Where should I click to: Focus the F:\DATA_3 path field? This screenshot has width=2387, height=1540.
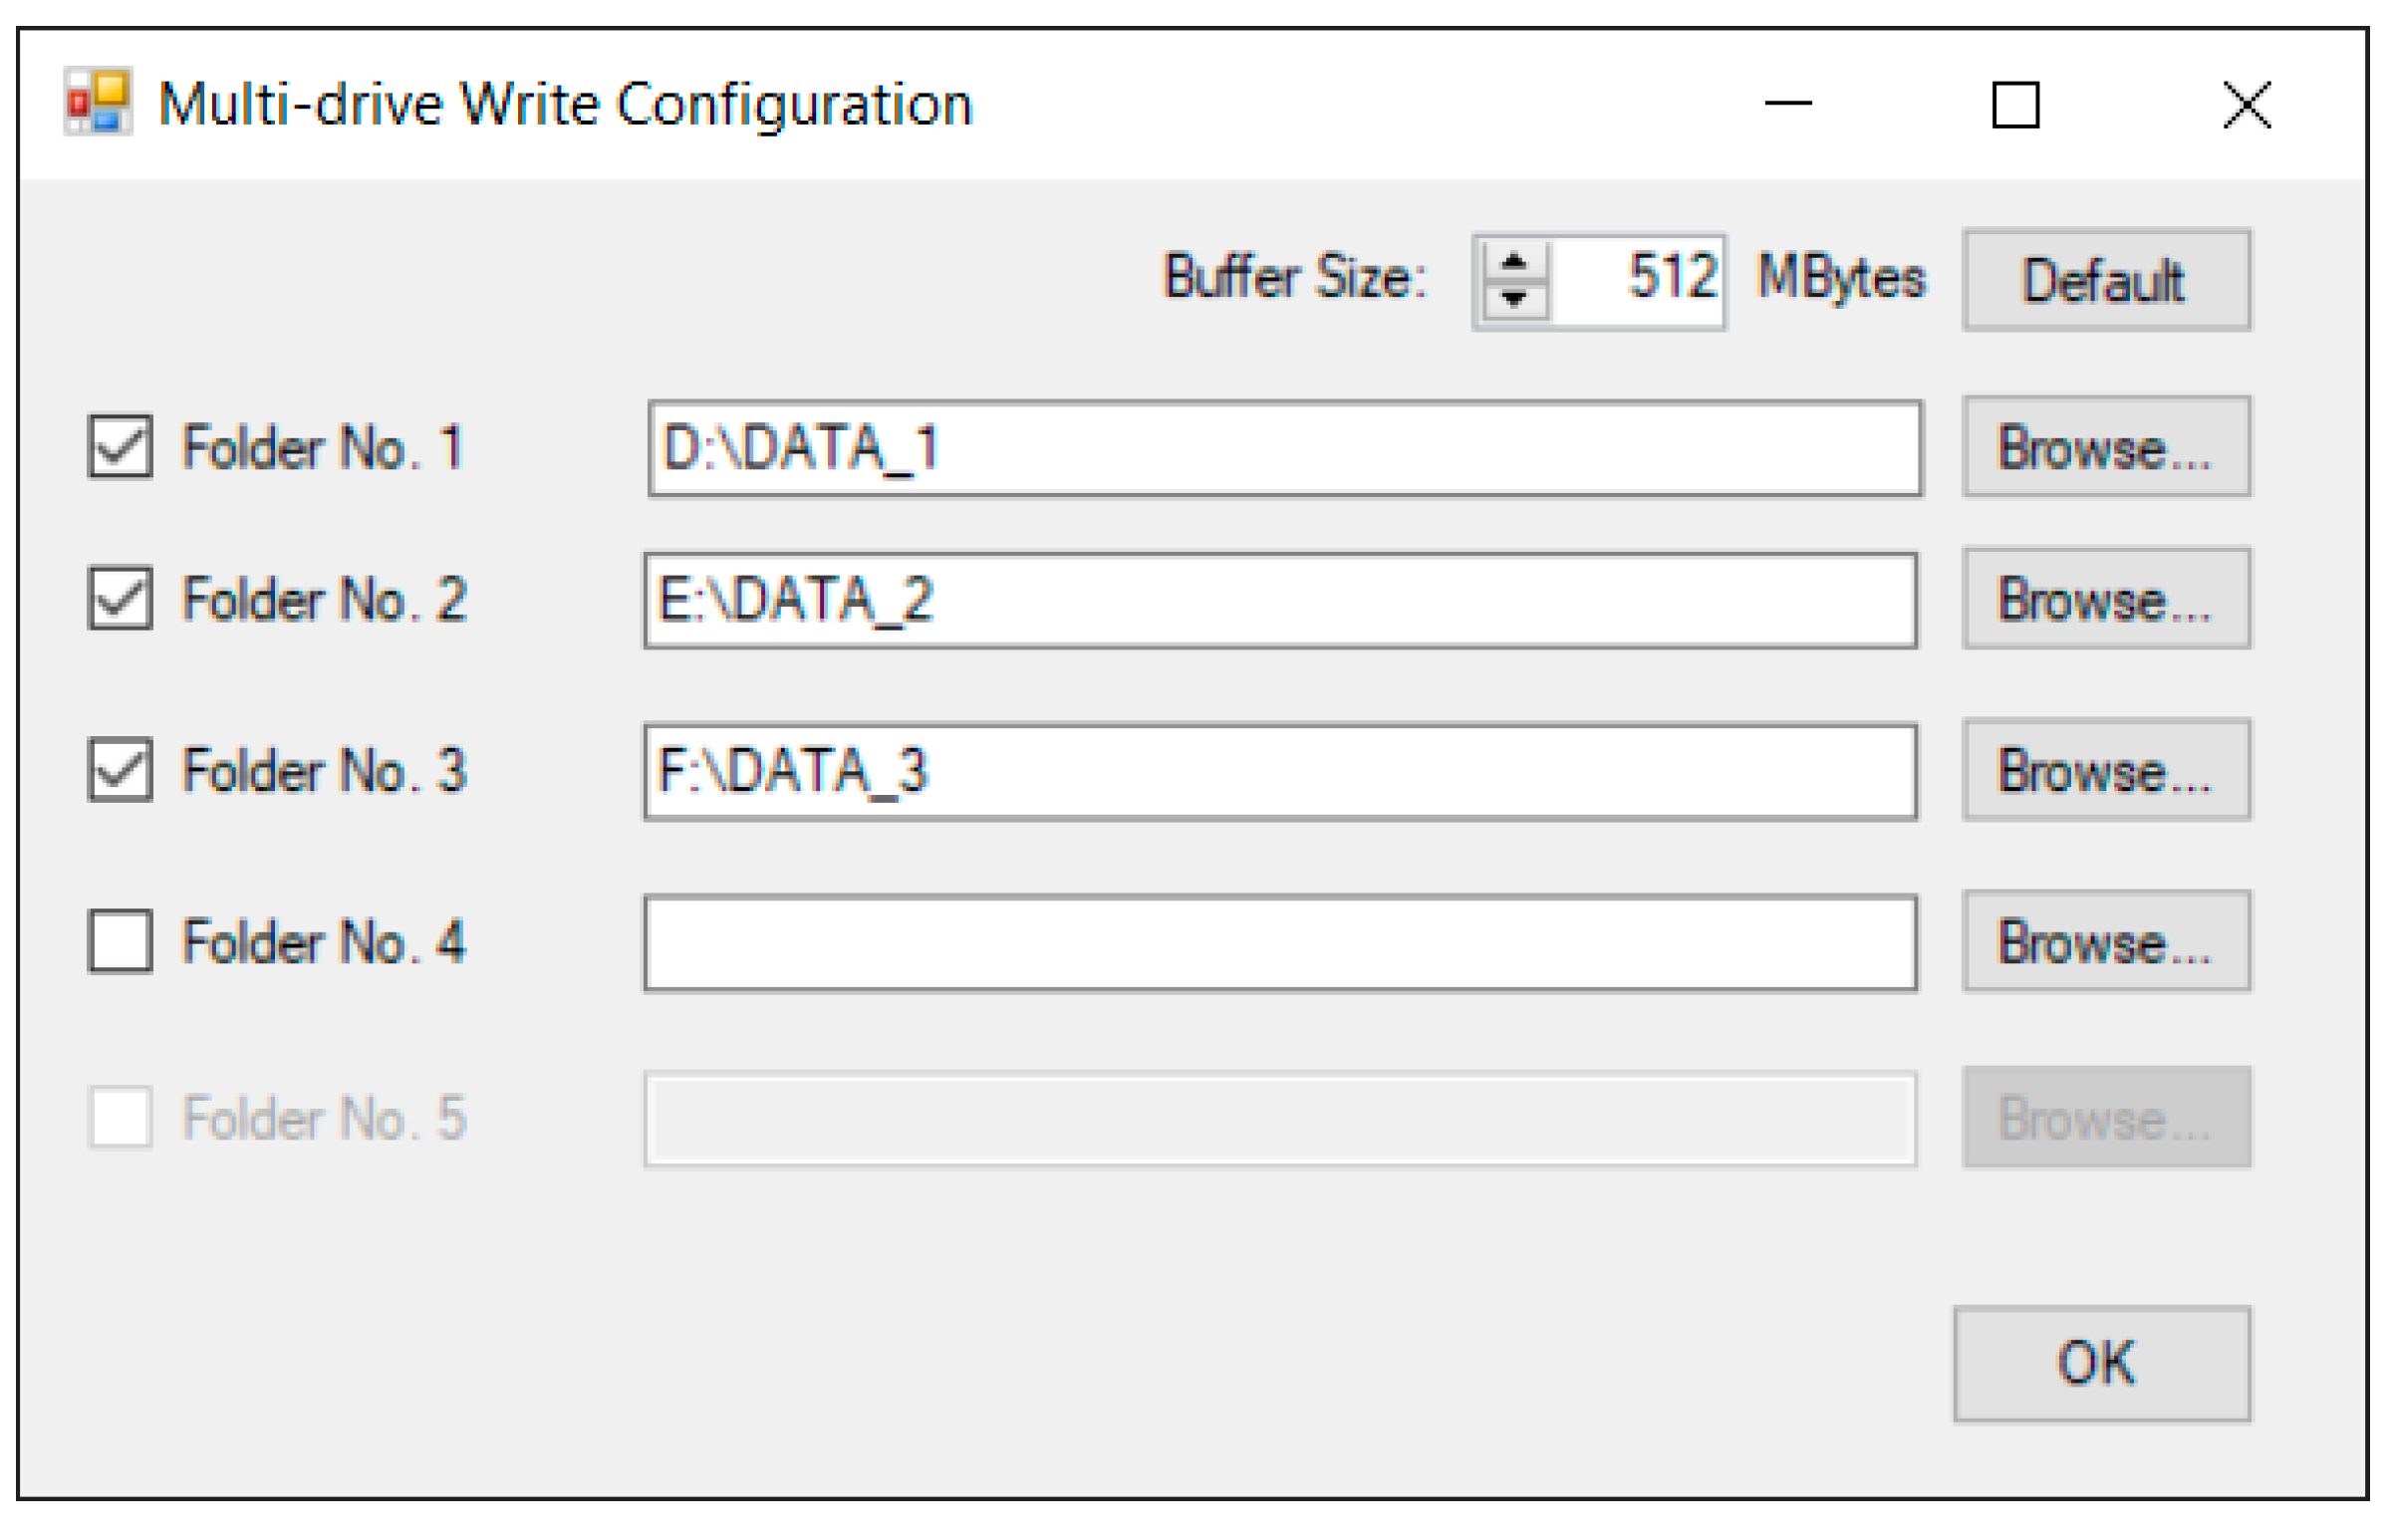(x=1281, y=773)
